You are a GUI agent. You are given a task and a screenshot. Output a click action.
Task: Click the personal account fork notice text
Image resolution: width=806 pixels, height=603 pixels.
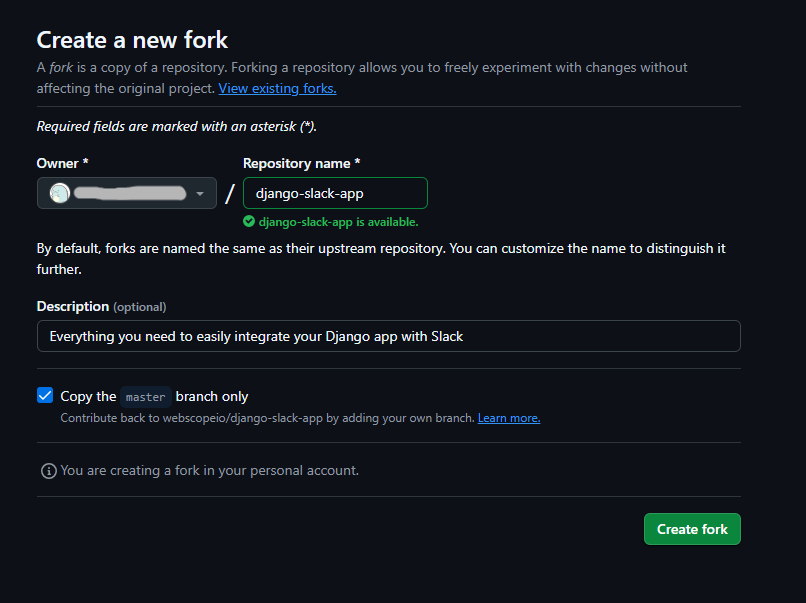(209, 470)
